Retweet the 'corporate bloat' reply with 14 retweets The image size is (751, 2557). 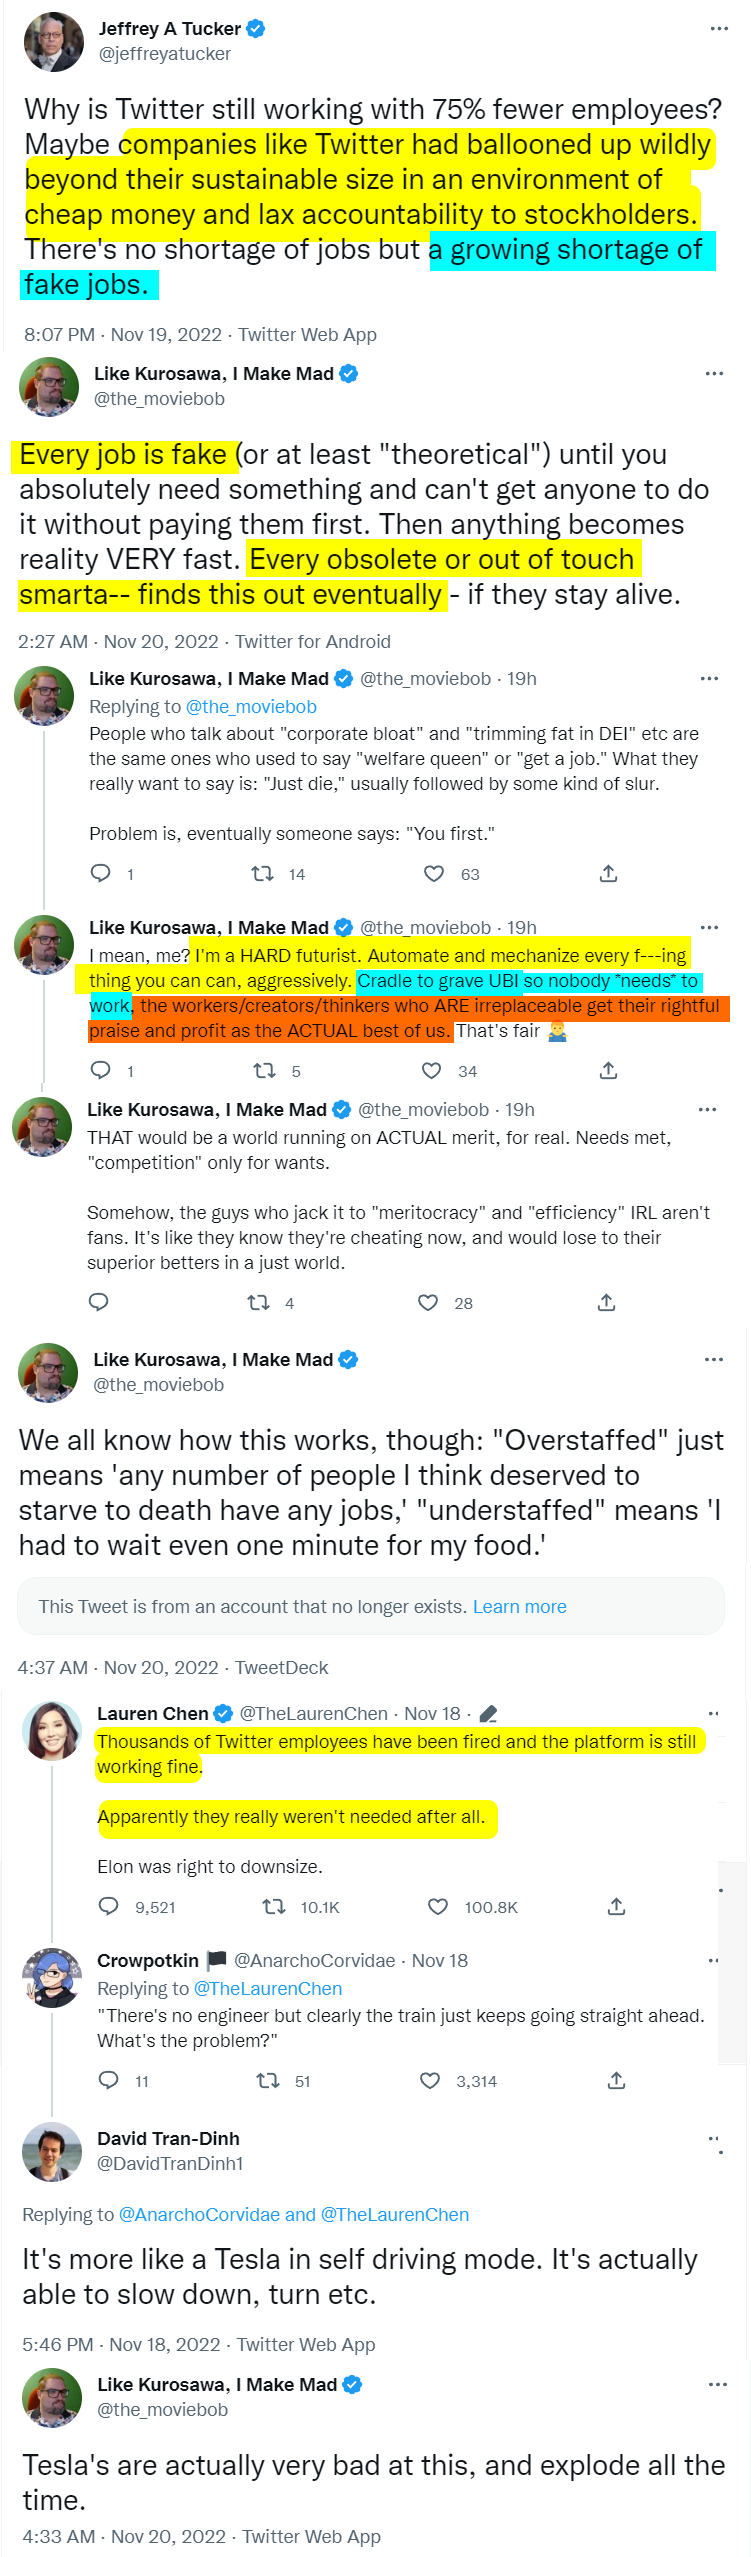tap(262, 874)
